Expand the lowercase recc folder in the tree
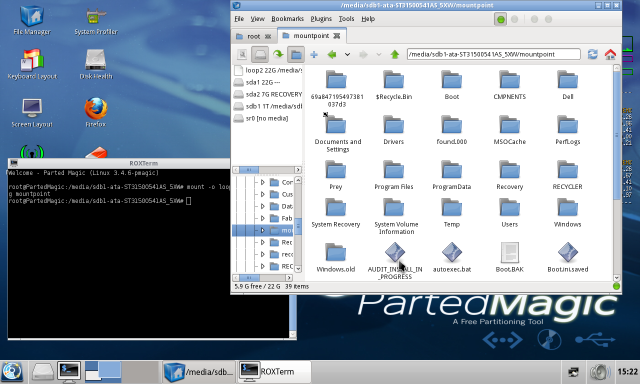The height and width of the screenshot is (384, 640). (x=263, y=254)
